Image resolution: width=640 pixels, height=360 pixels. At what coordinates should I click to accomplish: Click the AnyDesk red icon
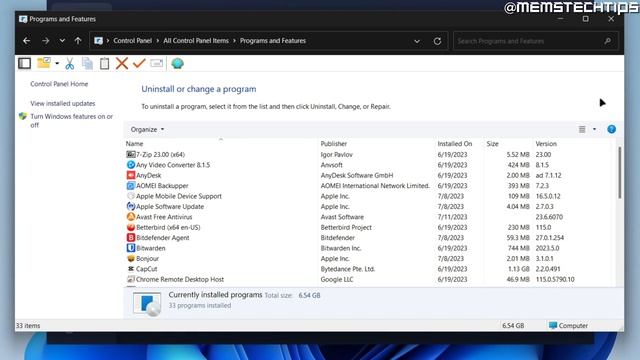(131, 175)
